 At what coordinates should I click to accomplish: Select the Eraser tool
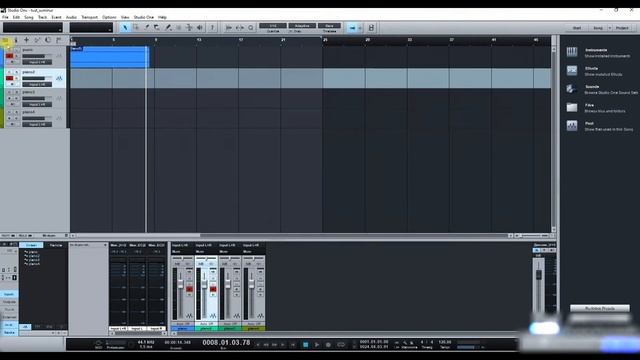[x=157, y=28]
